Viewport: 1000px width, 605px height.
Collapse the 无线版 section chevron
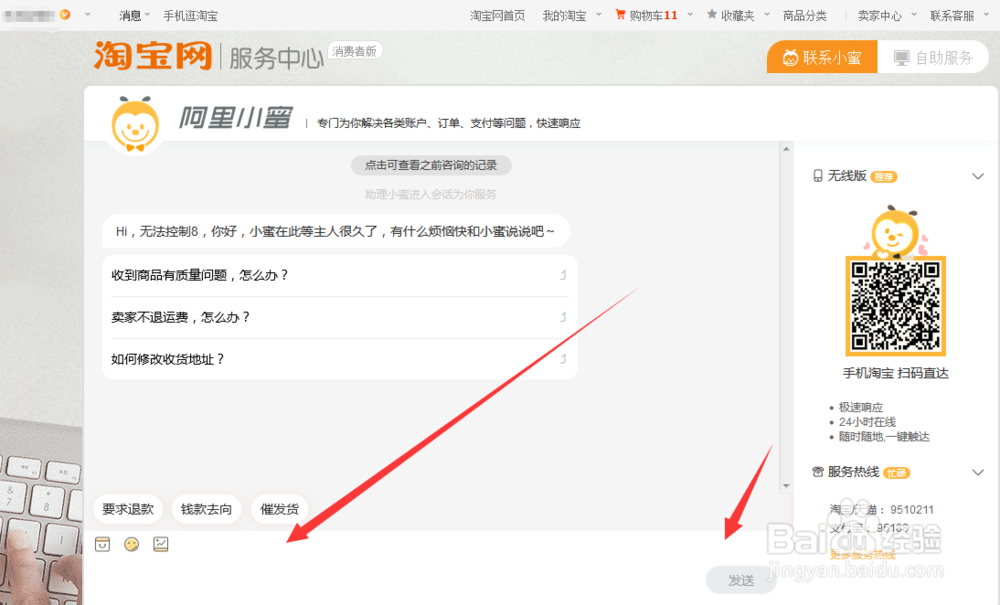(x=978, y=177)
